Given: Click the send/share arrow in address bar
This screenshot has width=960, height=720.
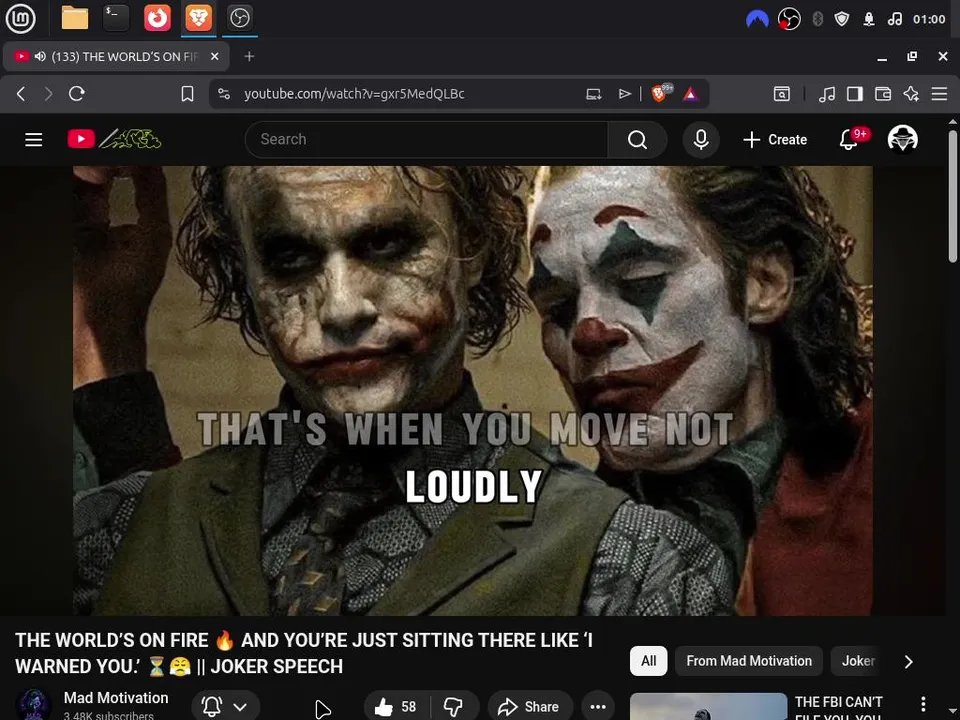Looking at the screenshot, I should (x=624, y=94).
